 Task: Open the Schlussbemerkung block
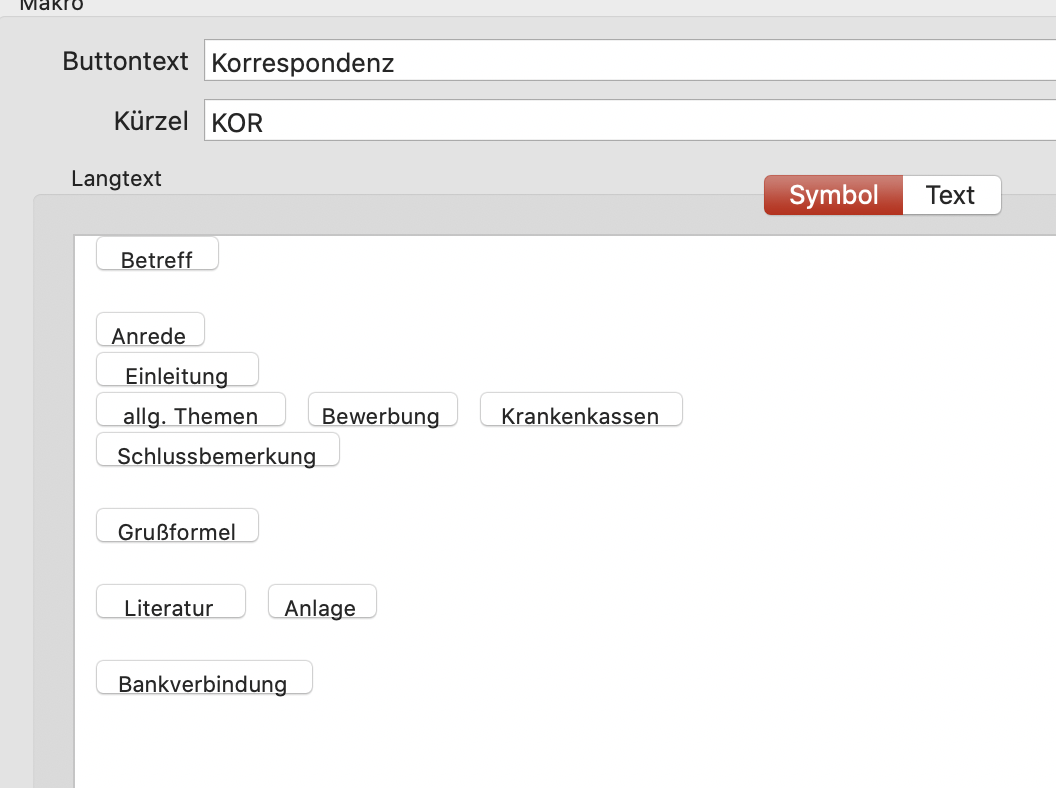(x=218, y=450)
